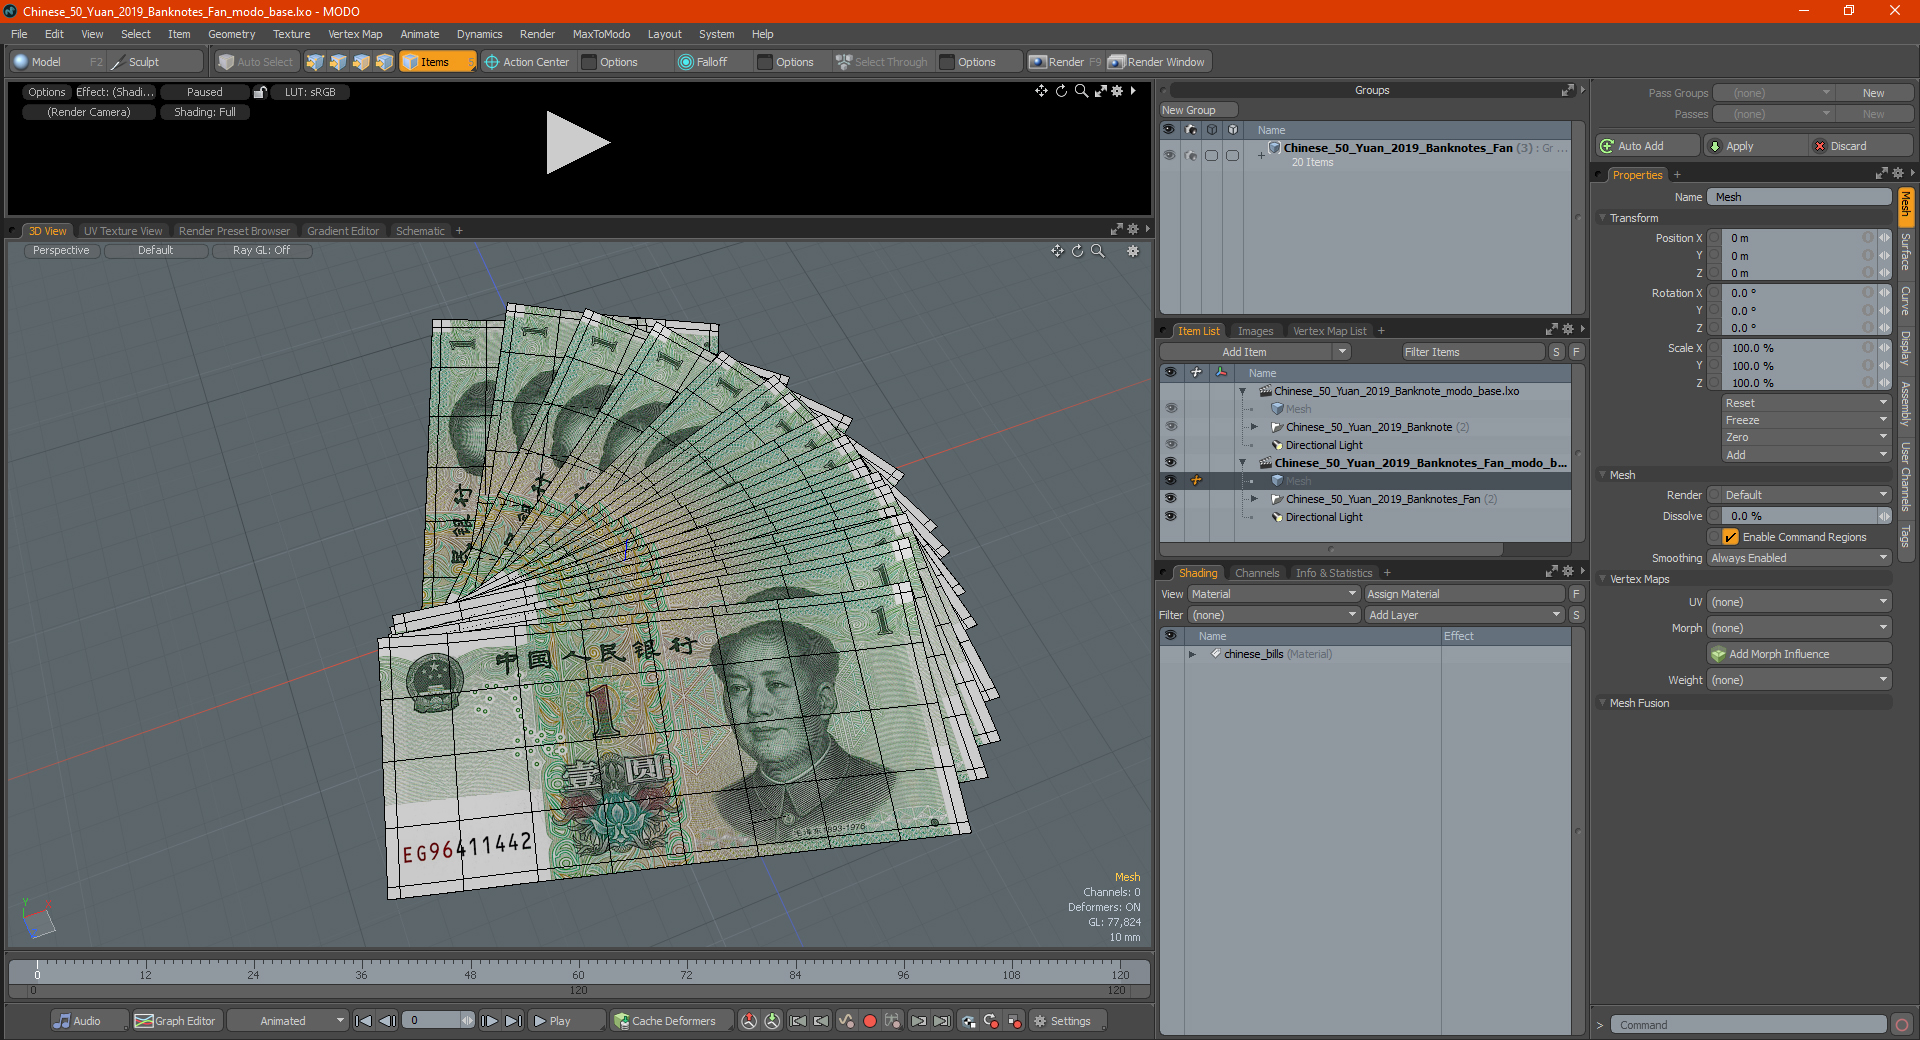This screenshot has height=1040, width=1920.
Task: Toggle visibility of Chinese_50_Yuan_2019_Banknotes_Fan item
Action: point(1170,499)
